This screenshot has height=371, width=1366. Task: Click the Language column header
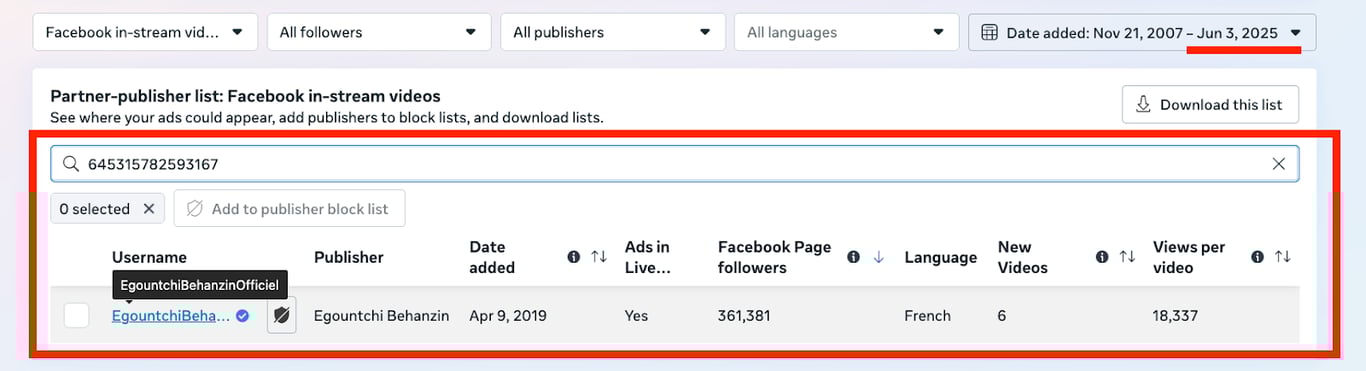[941, 257]
